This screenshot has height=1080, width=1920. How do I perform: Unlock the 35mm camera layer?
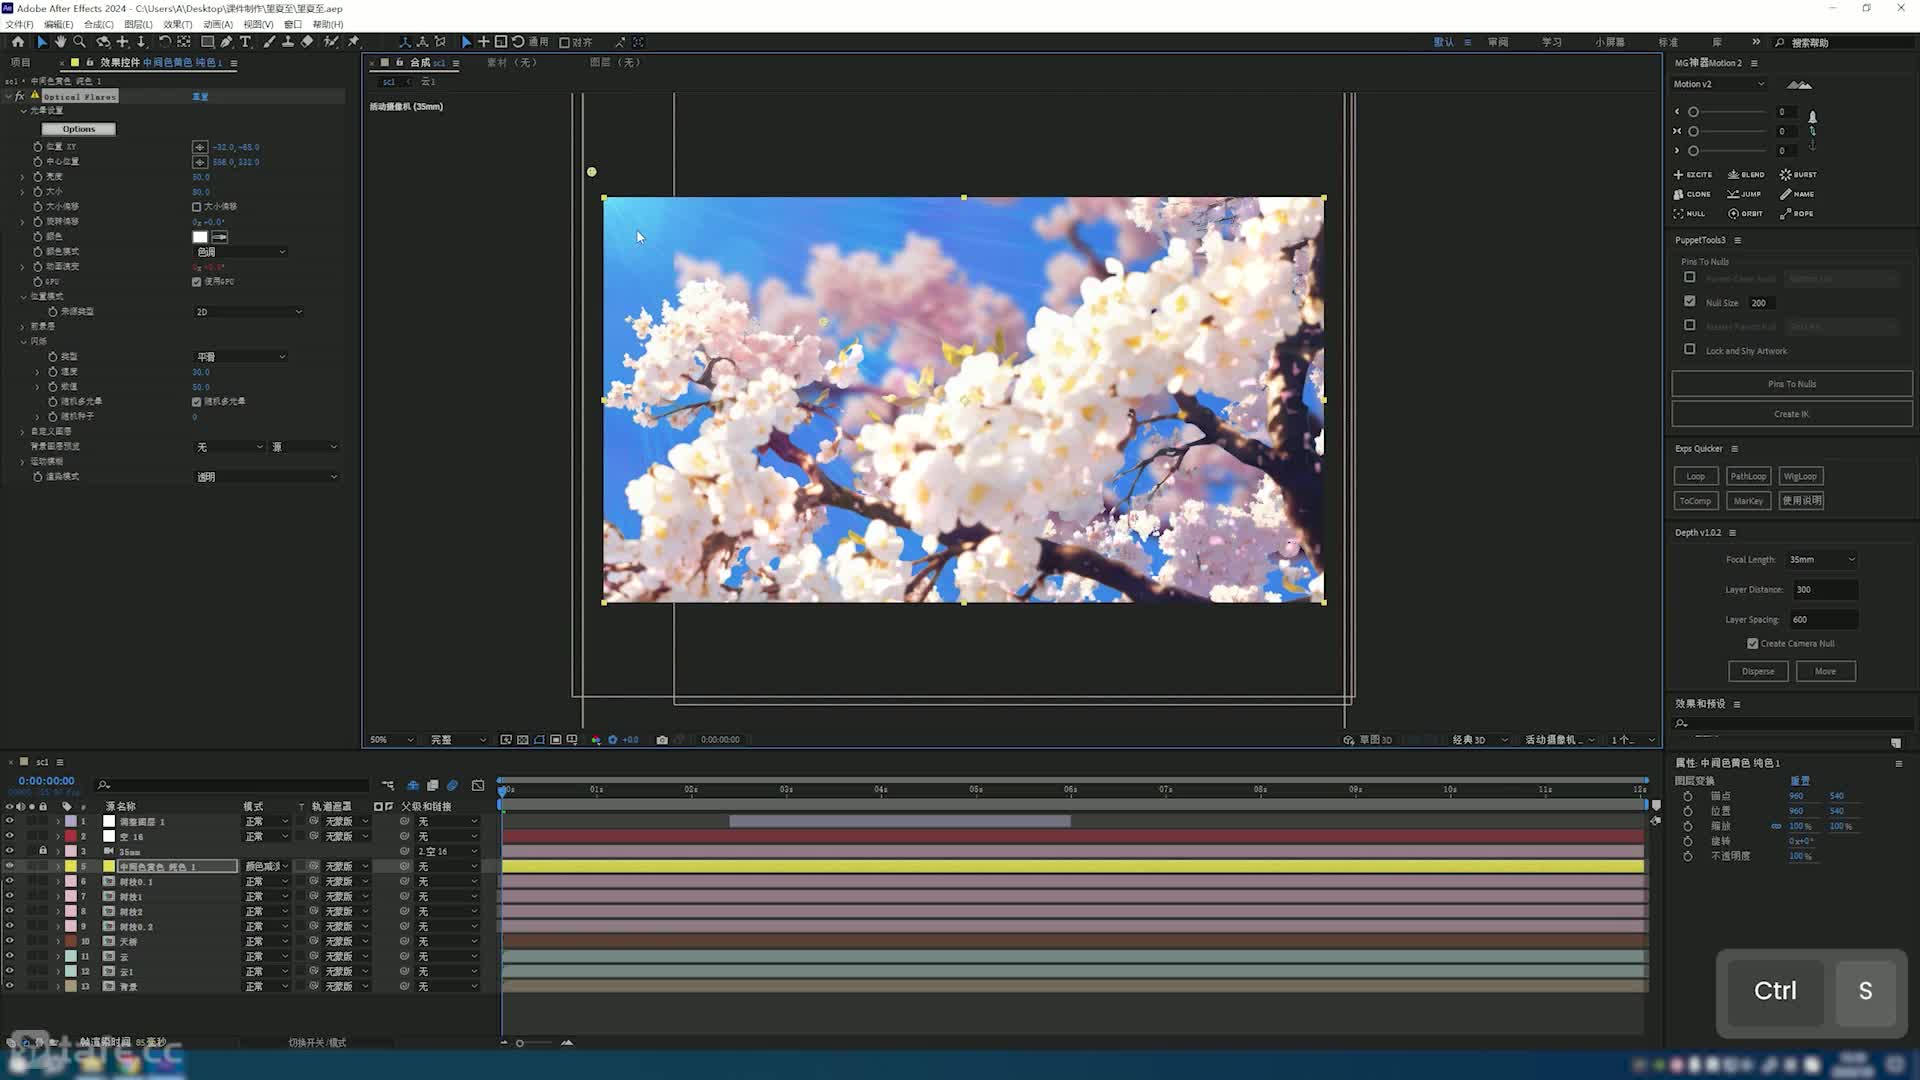tap(42, 851)
